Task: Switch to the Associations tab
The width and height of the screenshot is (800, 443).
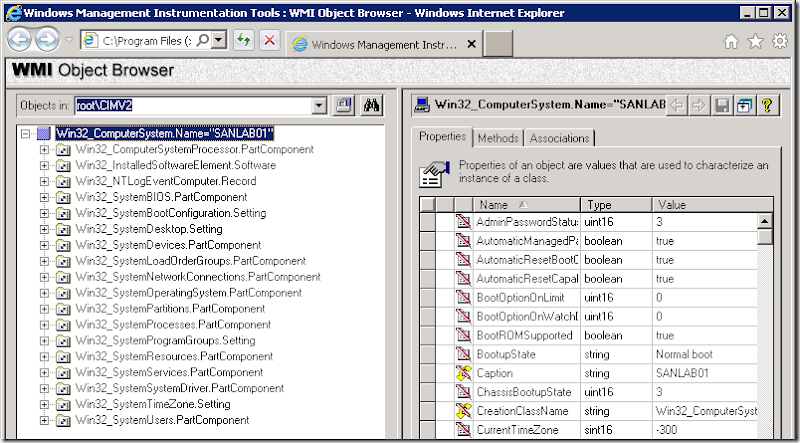Action: click(x=559, y=138)
